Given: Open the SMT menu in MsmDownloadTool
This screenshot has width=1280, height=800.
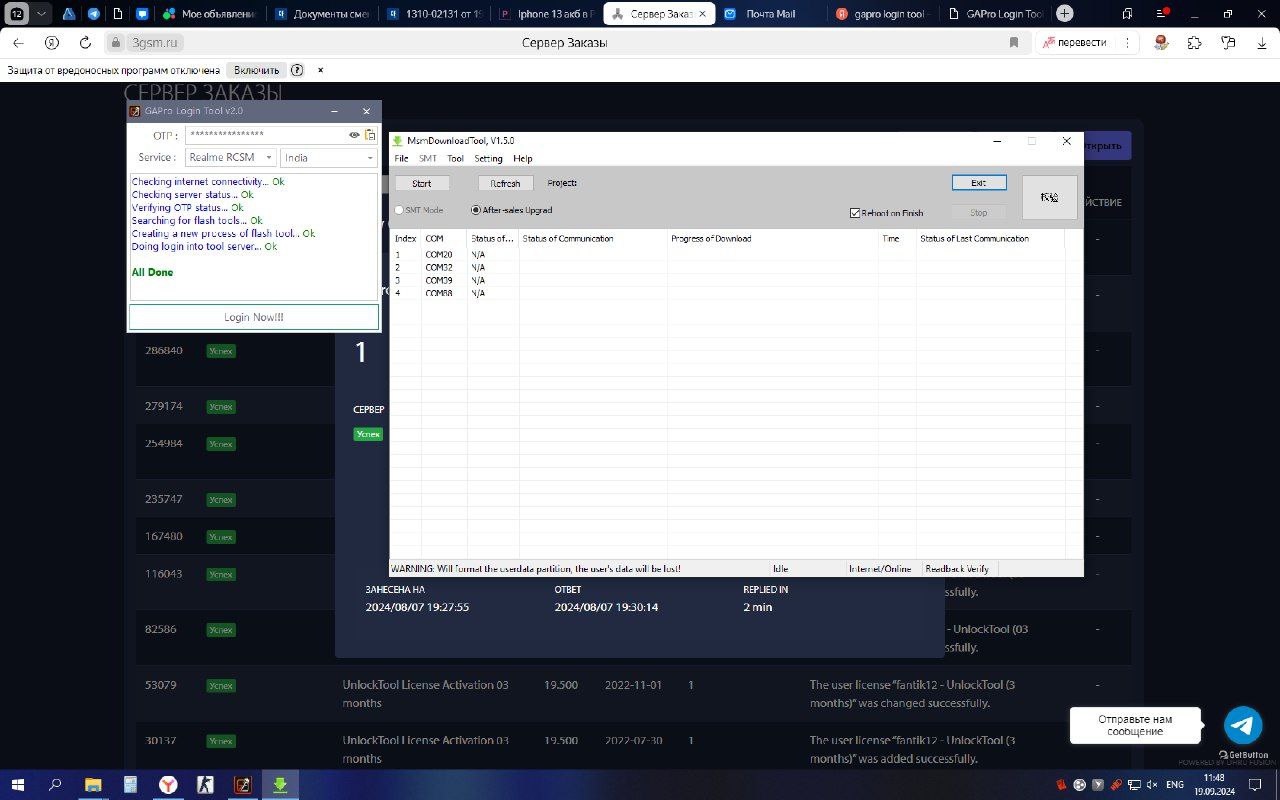Looking at the screenshot, I should click(x=428, y=159).
